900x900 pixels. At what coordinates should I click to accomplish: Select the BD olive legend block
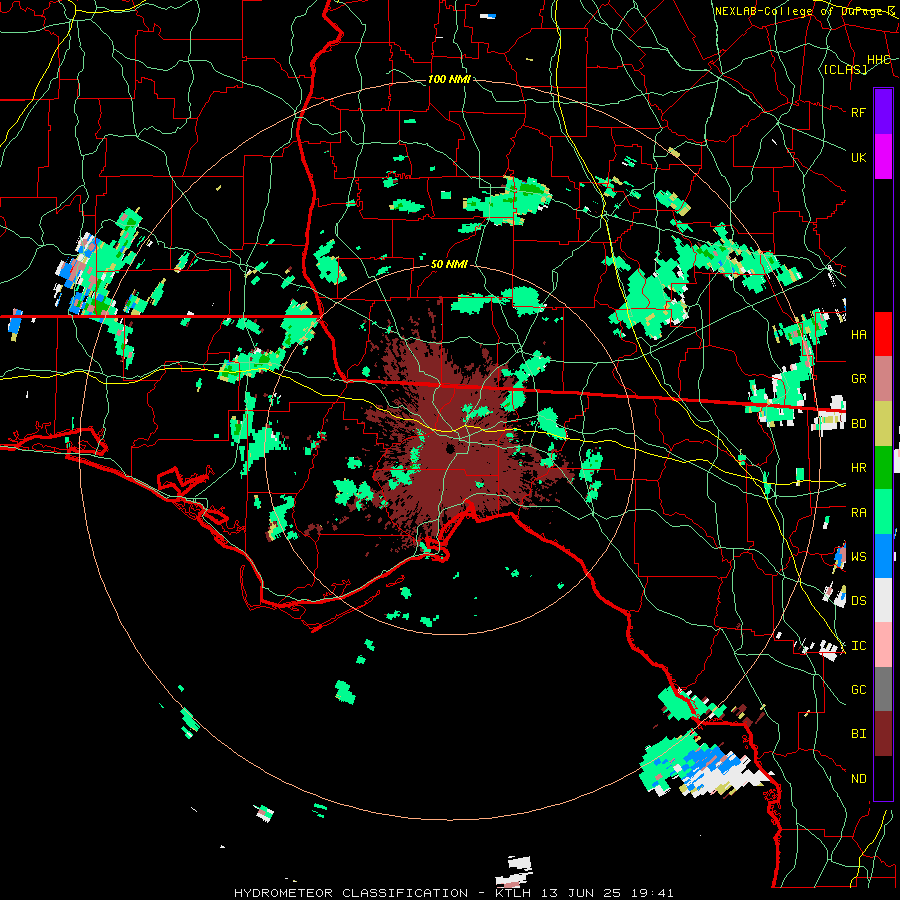coord(883,424)
